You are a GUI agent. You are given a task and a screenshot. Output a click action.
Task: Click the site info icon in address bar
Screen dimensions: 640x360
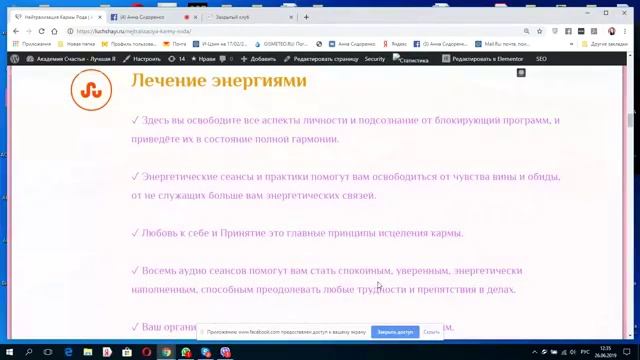tap(70, 31)
